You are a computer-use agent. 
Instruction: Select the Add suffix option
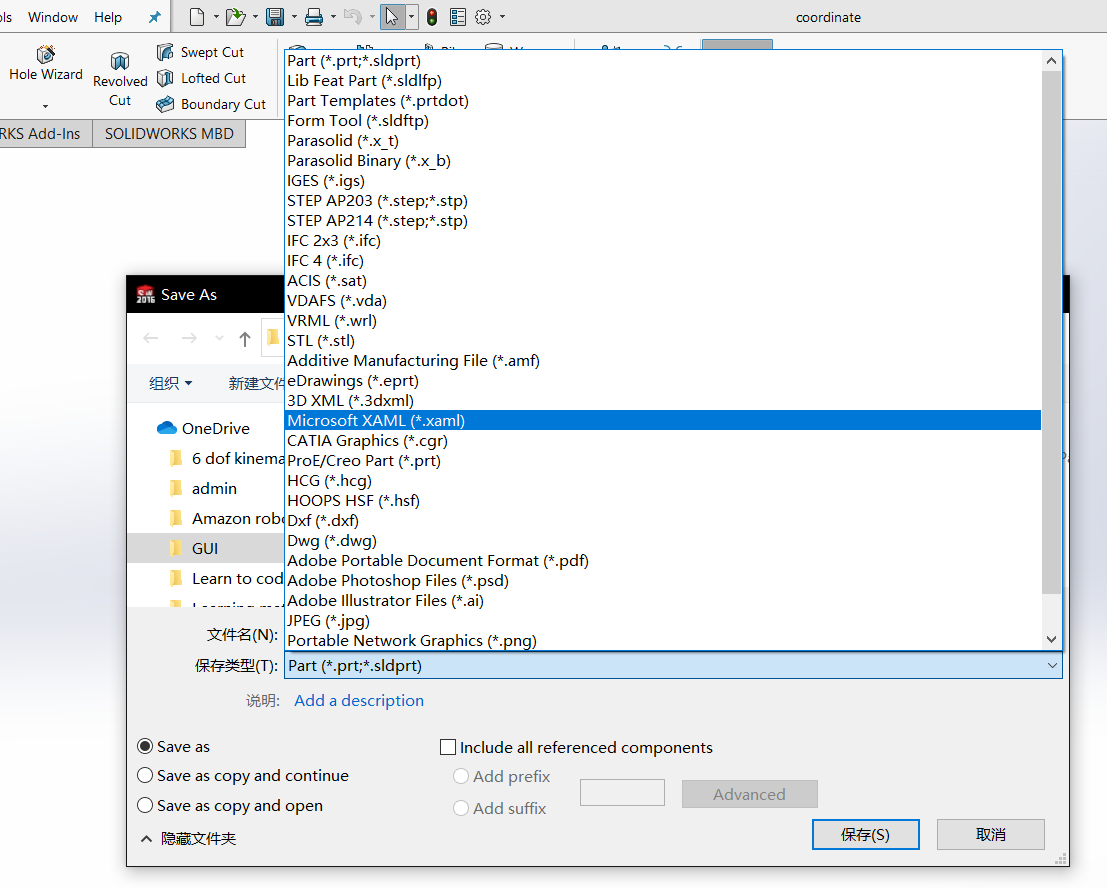pyautogui.click(x=461, y=808)
